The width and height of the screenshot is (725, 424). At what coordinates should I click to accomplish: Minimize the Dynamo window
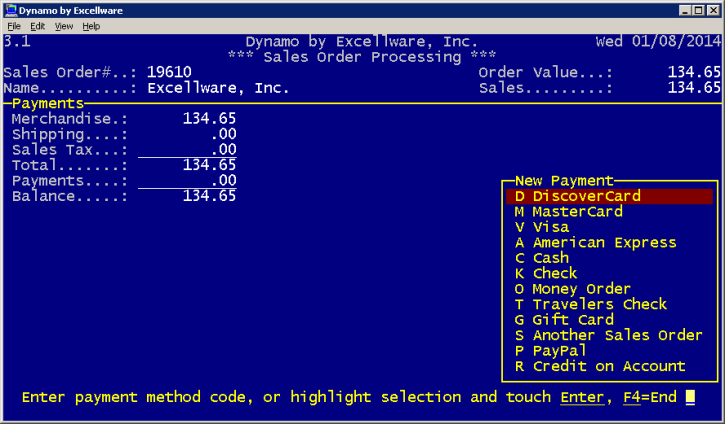click(685, 10)
